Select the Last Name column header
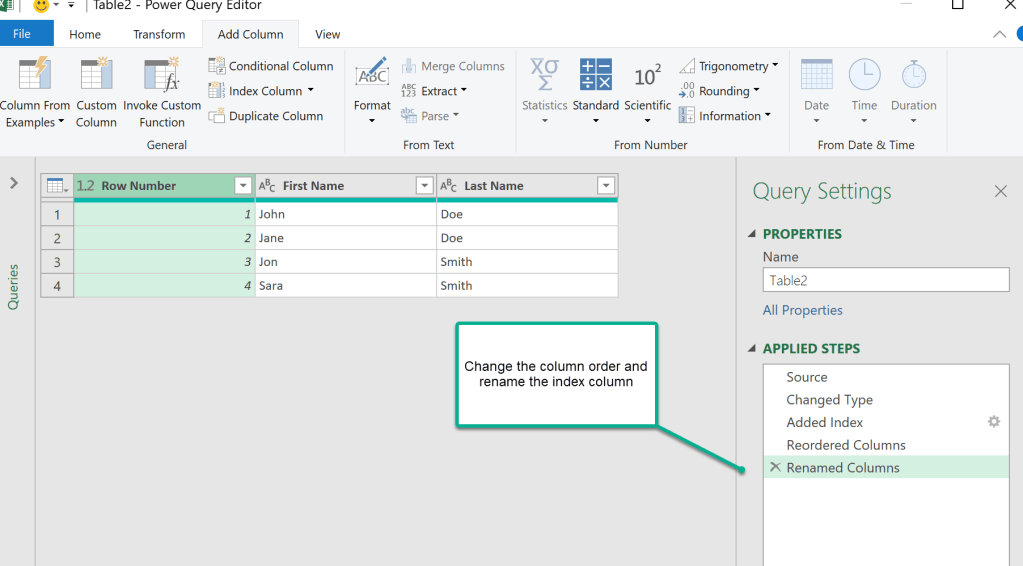This screenshot has height=566, width=1023. tap(527, 186)
